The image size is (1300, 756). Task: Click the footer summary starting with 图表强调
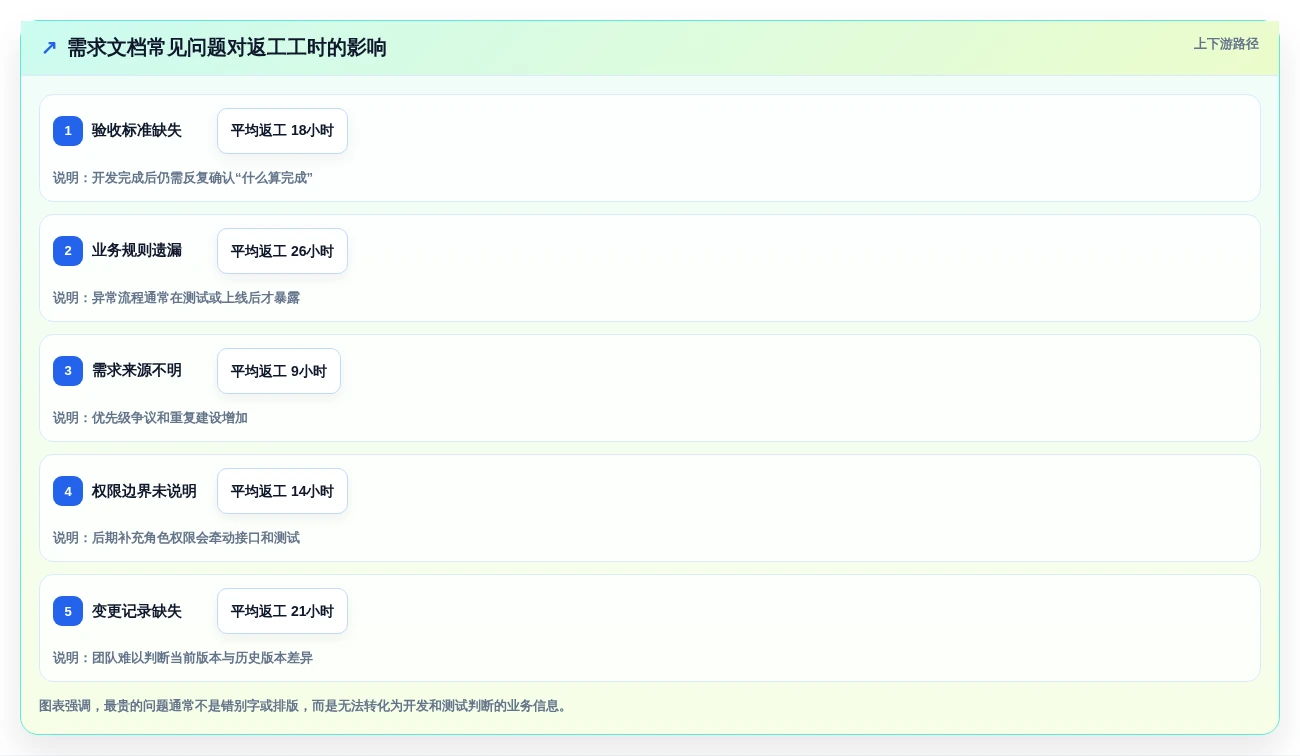click(x=305, y=706)
